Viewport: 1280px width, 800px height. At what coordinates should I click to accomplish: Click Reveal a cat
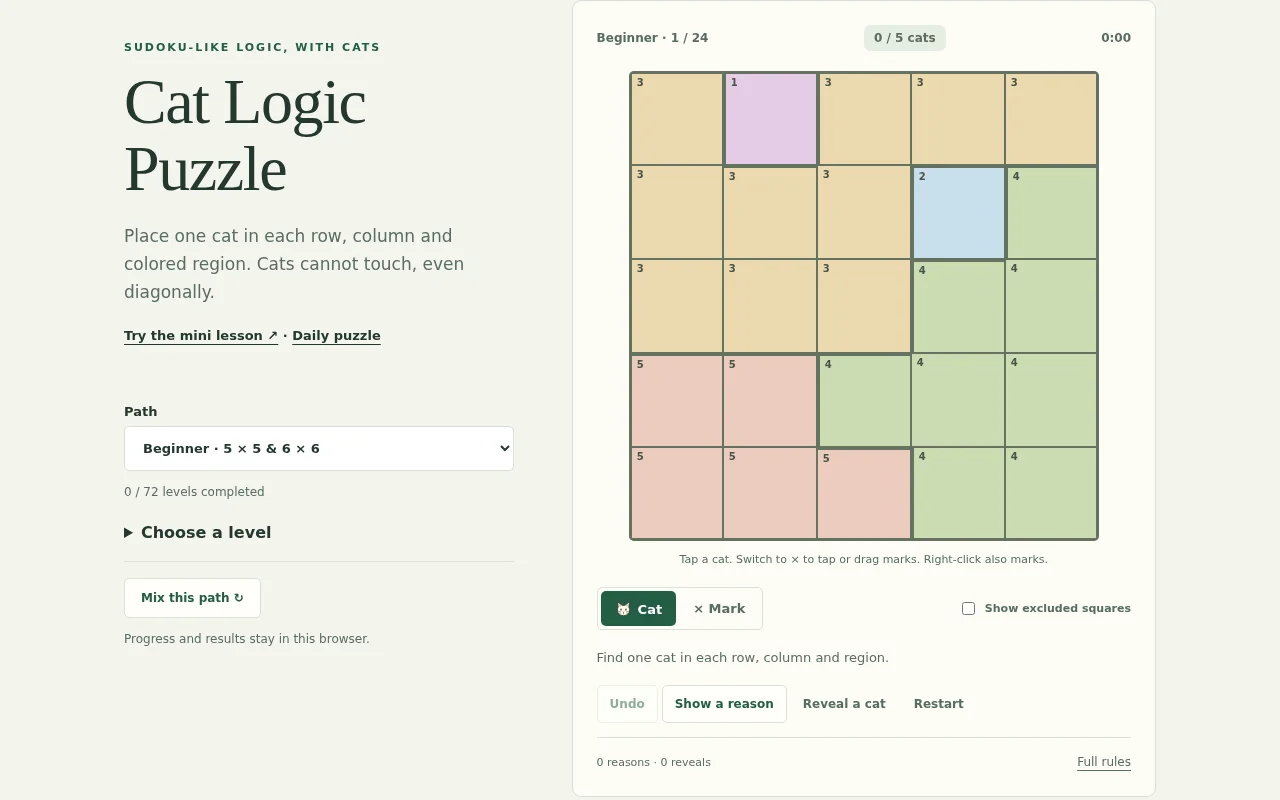(x=844, y=704)
